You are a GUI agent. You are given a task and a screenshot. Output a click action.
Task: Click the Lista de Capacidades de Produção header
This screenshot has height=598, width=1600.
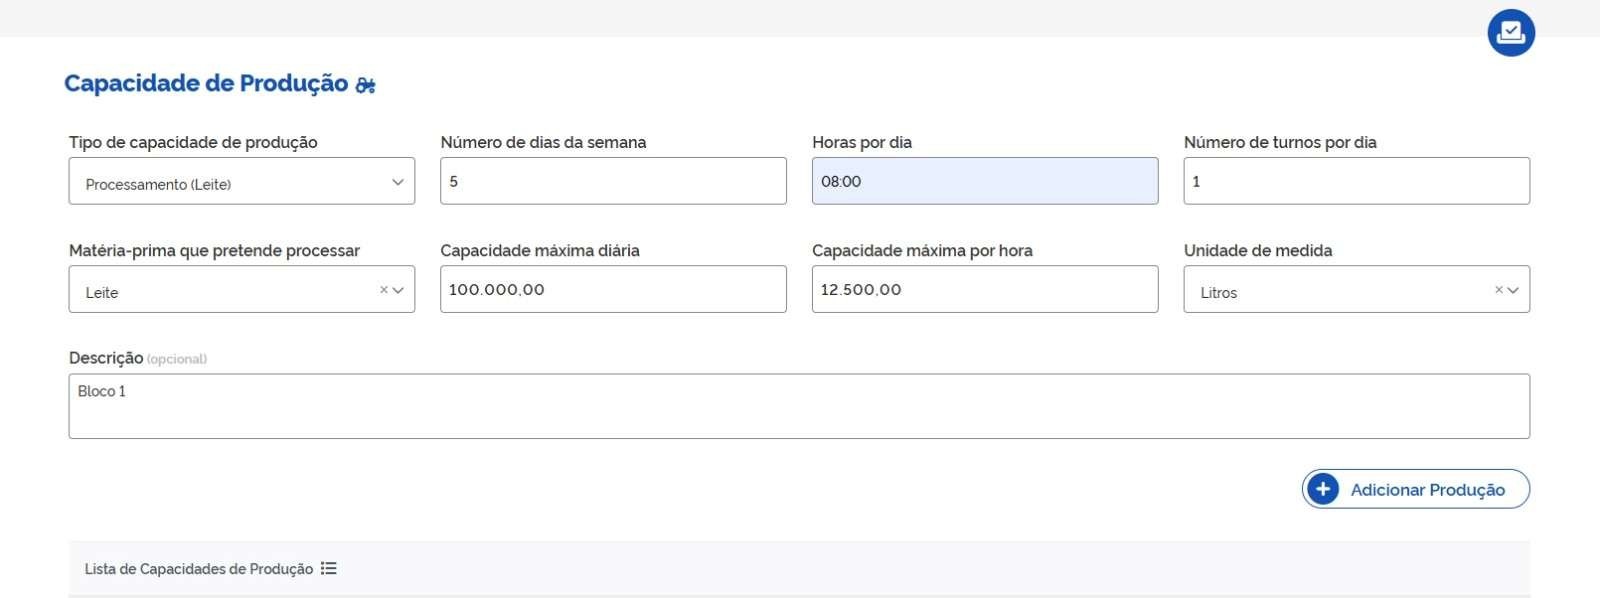[198, 569]
